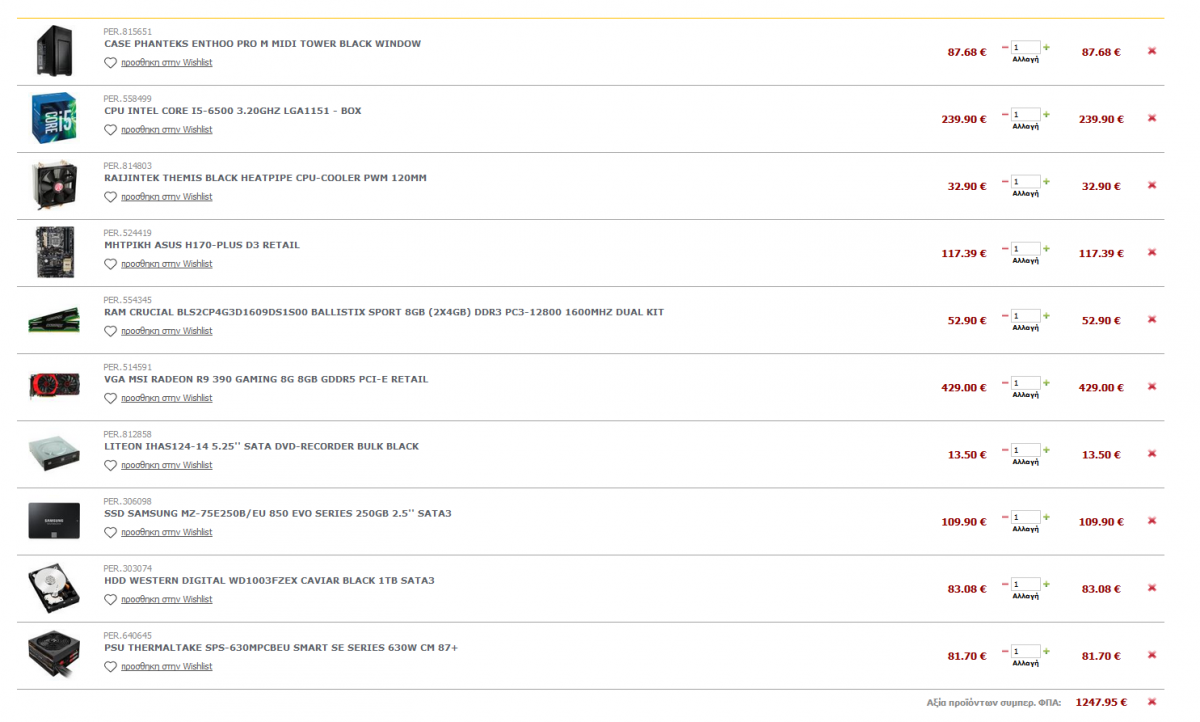Decrease quantity of Phanteks case with minus

pos(1005,47)
